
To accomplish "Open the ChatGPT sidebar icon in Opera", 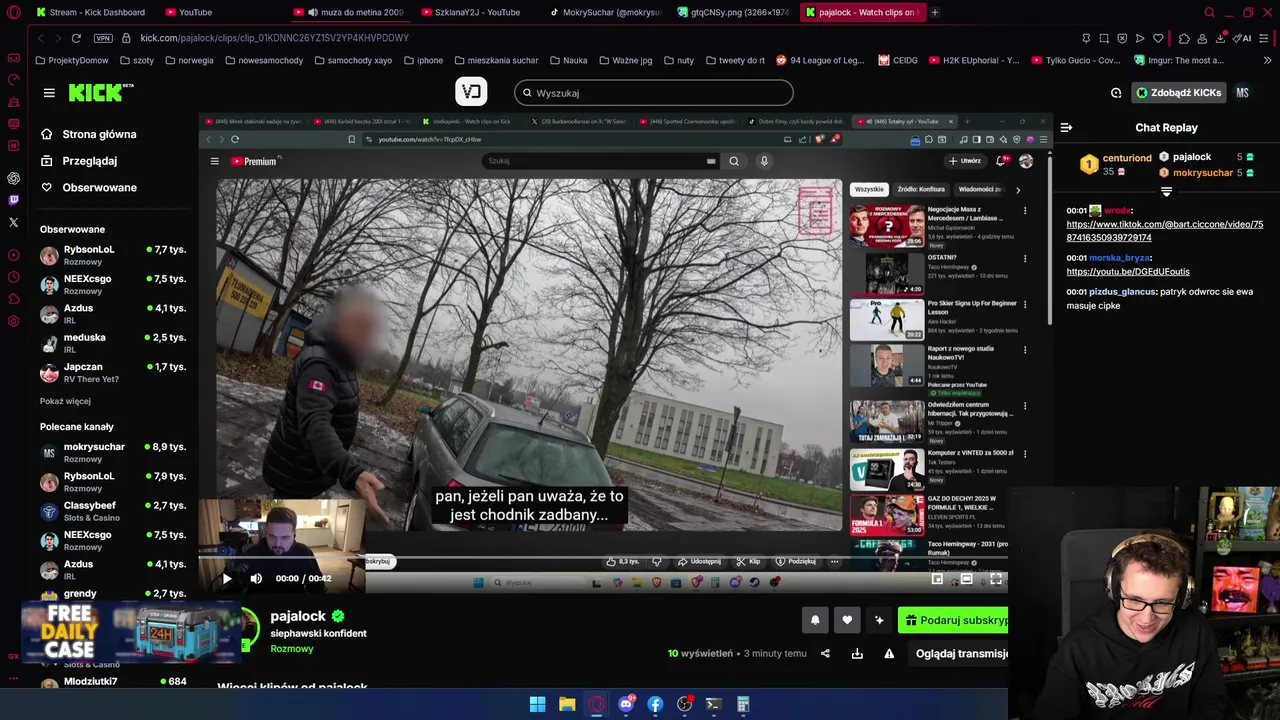I will click(13, 178).
